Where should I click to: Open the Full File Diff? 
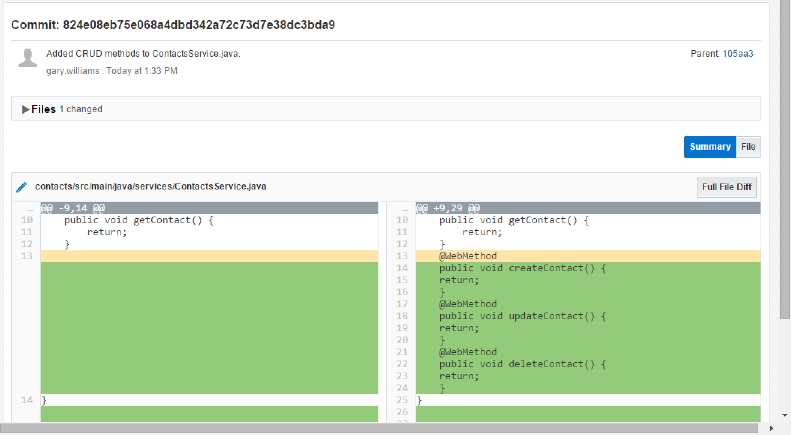click(726, 187)
